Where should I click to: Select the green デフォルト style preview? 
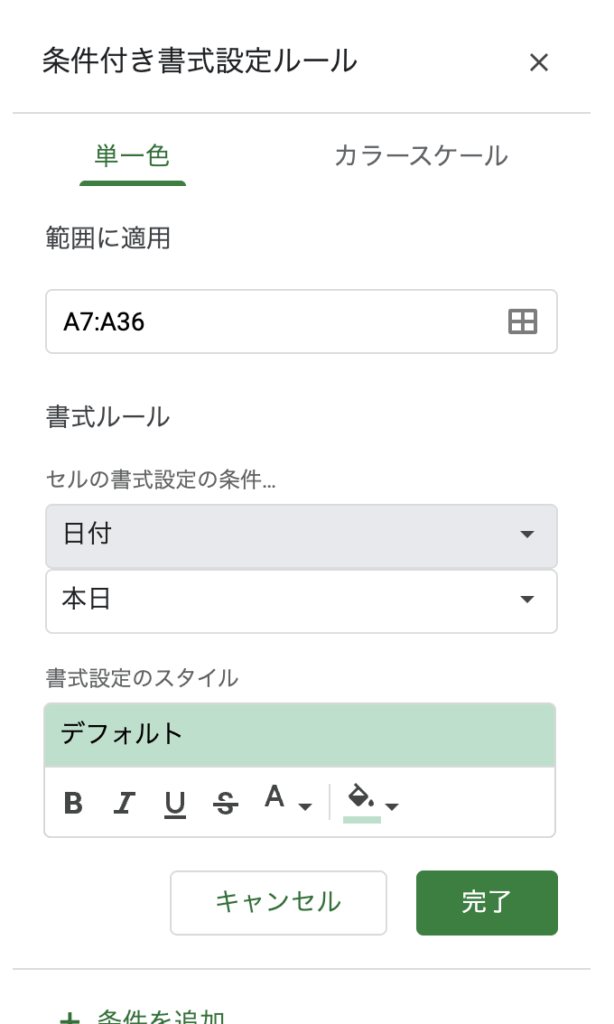coord(300,735)
